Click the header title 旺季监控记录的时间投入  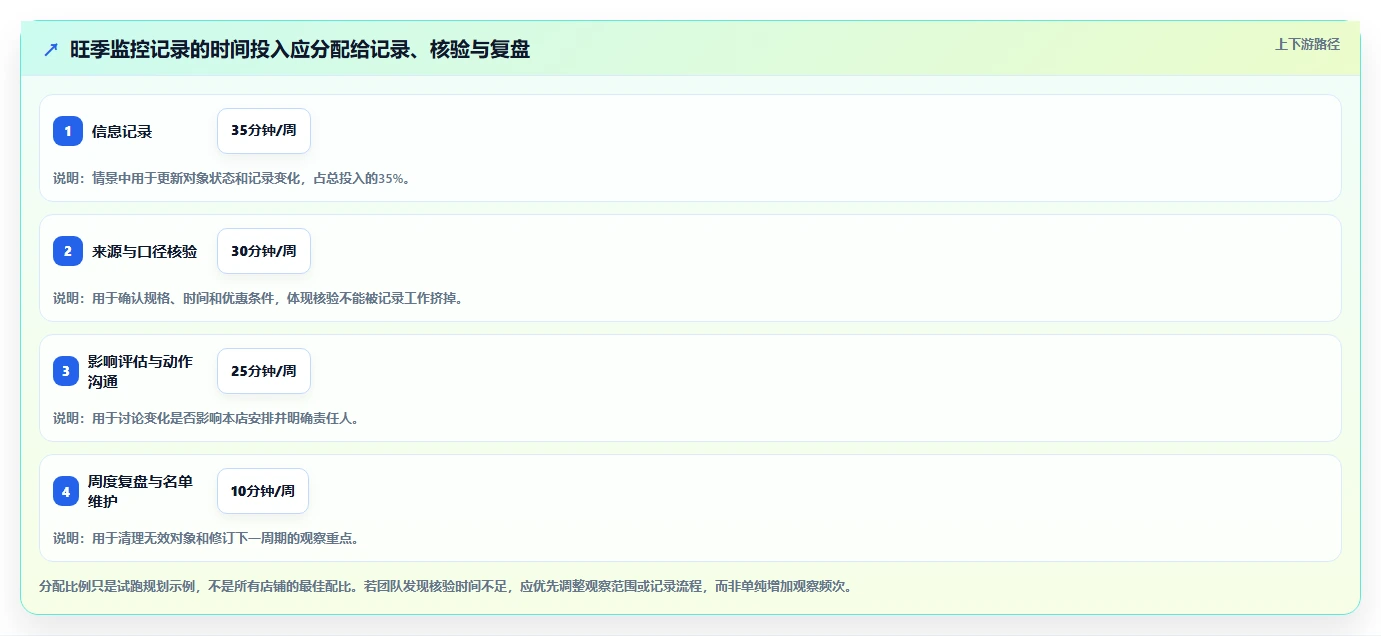click(300, 50)
